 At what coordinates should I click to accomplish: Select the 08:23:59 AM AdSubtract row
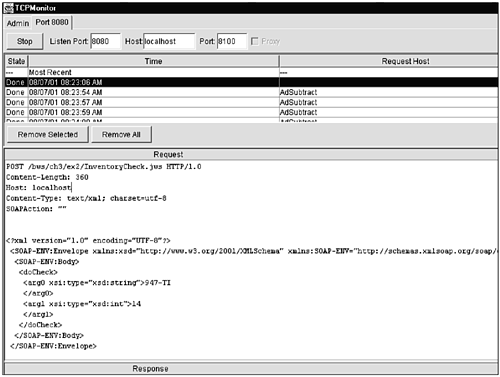click(252, 112)
